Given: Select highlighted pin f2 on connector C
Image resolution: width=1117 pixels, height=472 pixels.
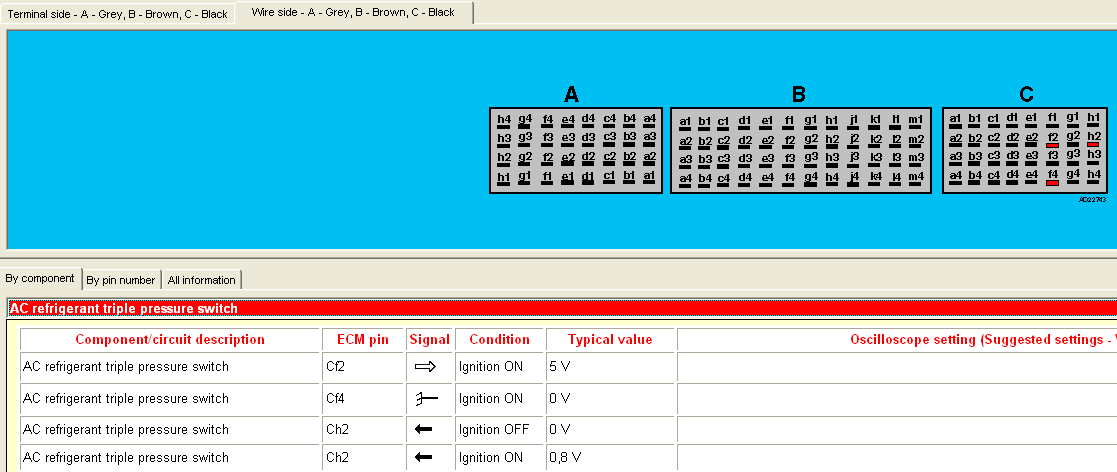Looking at the screenshot, I should pos(1052,140).
